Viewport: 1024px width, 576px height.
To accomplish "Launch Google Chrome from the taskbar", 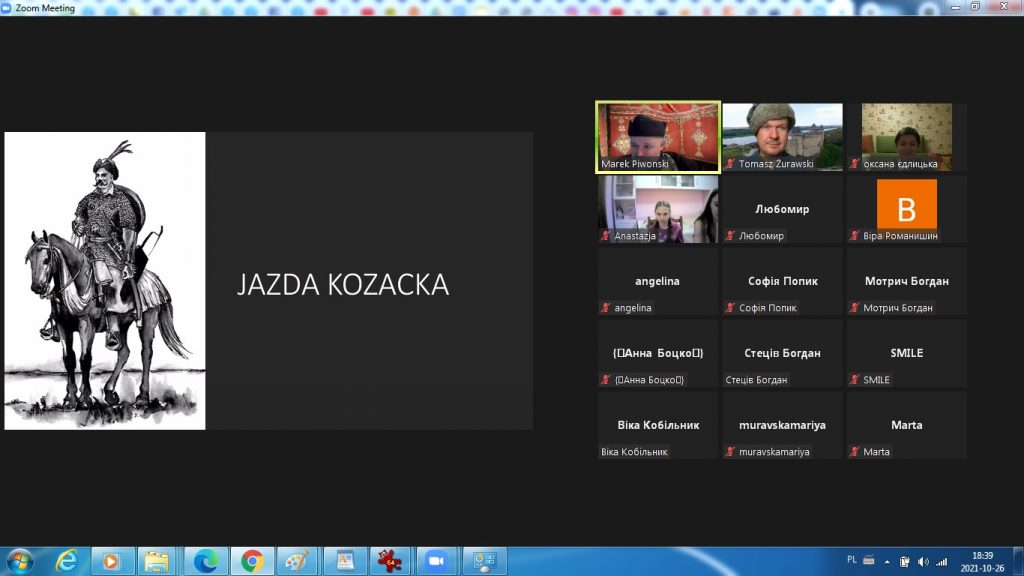I will pyautogui.click(x=252, y=561).
